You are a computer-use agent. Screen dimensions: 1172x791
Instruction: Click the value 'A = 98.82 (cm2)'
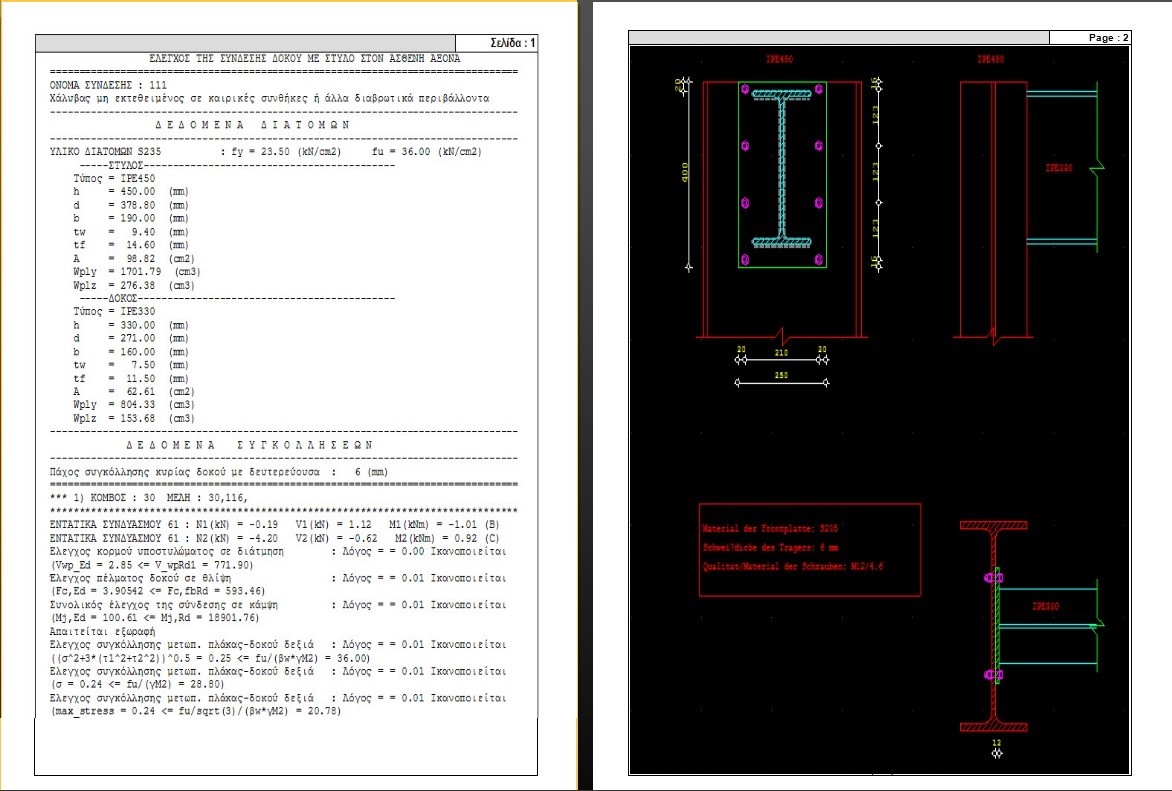[134, 259]
